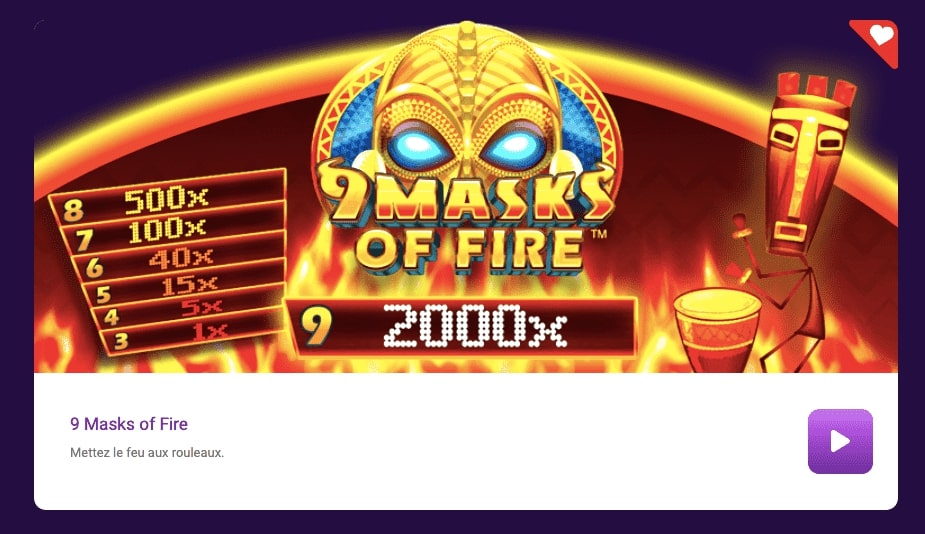Click the golden drum graphic
Screen dimensions: 925x534
pos(717,330)
